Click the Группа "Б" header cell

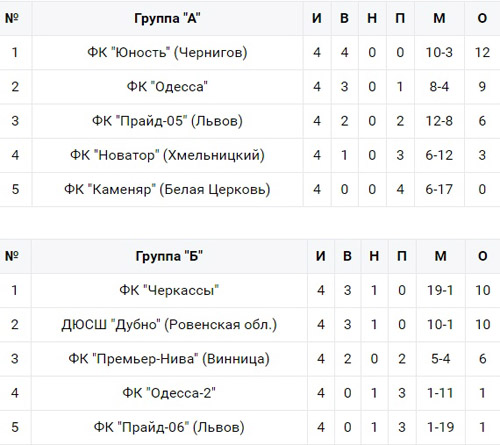169,256
